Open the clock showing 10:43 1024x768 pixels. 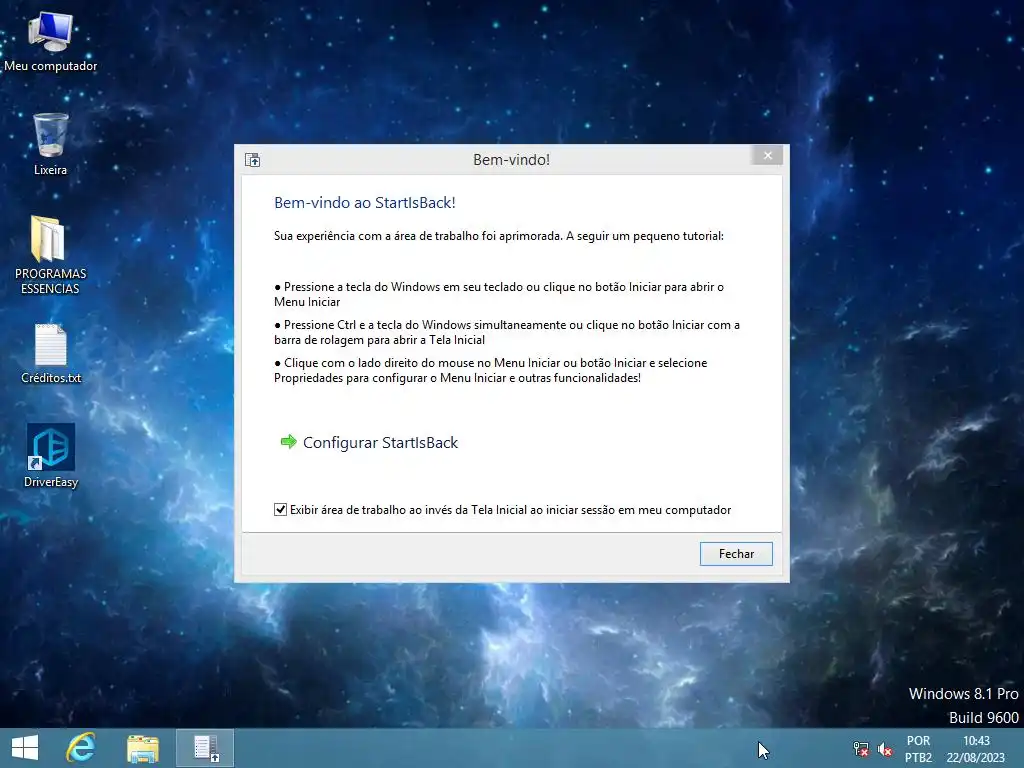point(976,749)
